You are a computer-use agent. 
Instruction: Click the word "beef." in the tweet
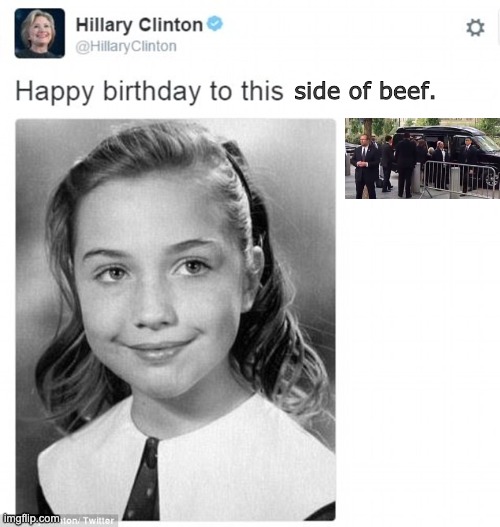407,91
